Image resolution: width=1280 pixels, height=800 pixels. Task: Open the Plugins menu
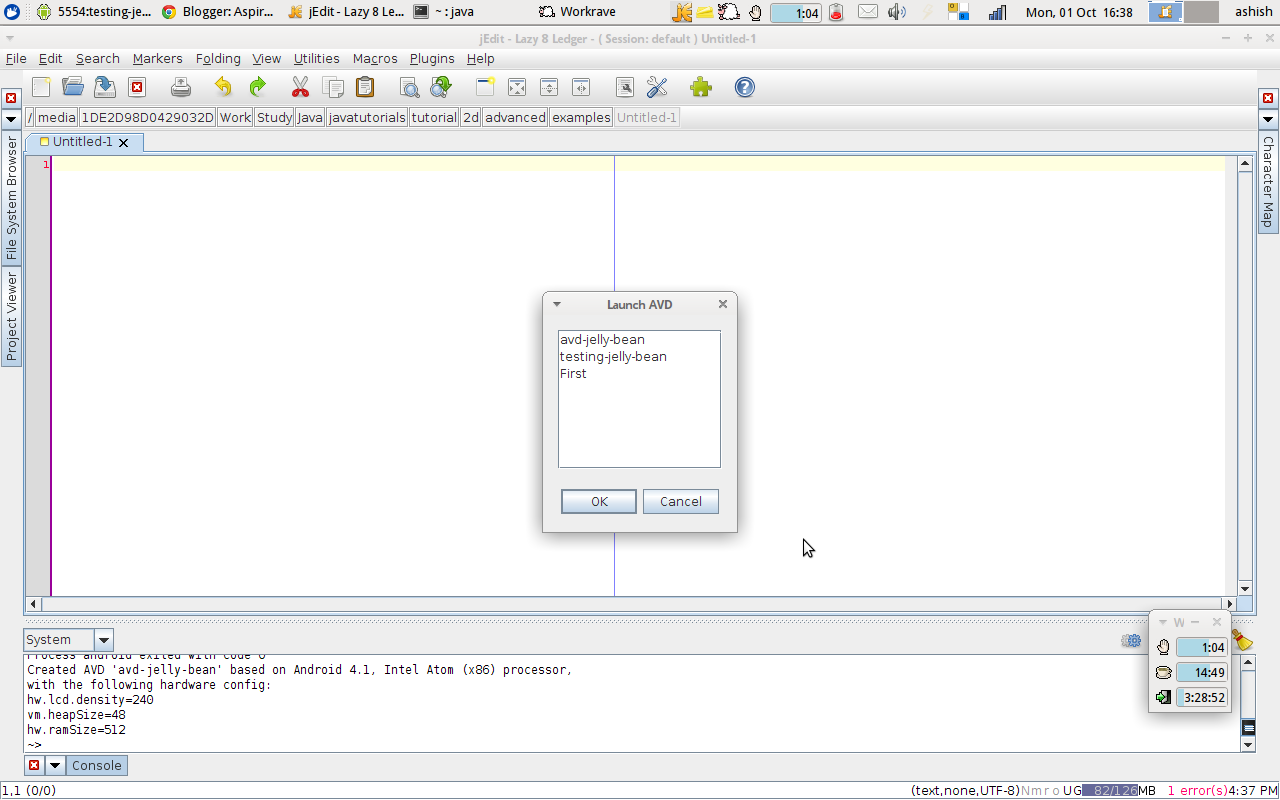431,58
